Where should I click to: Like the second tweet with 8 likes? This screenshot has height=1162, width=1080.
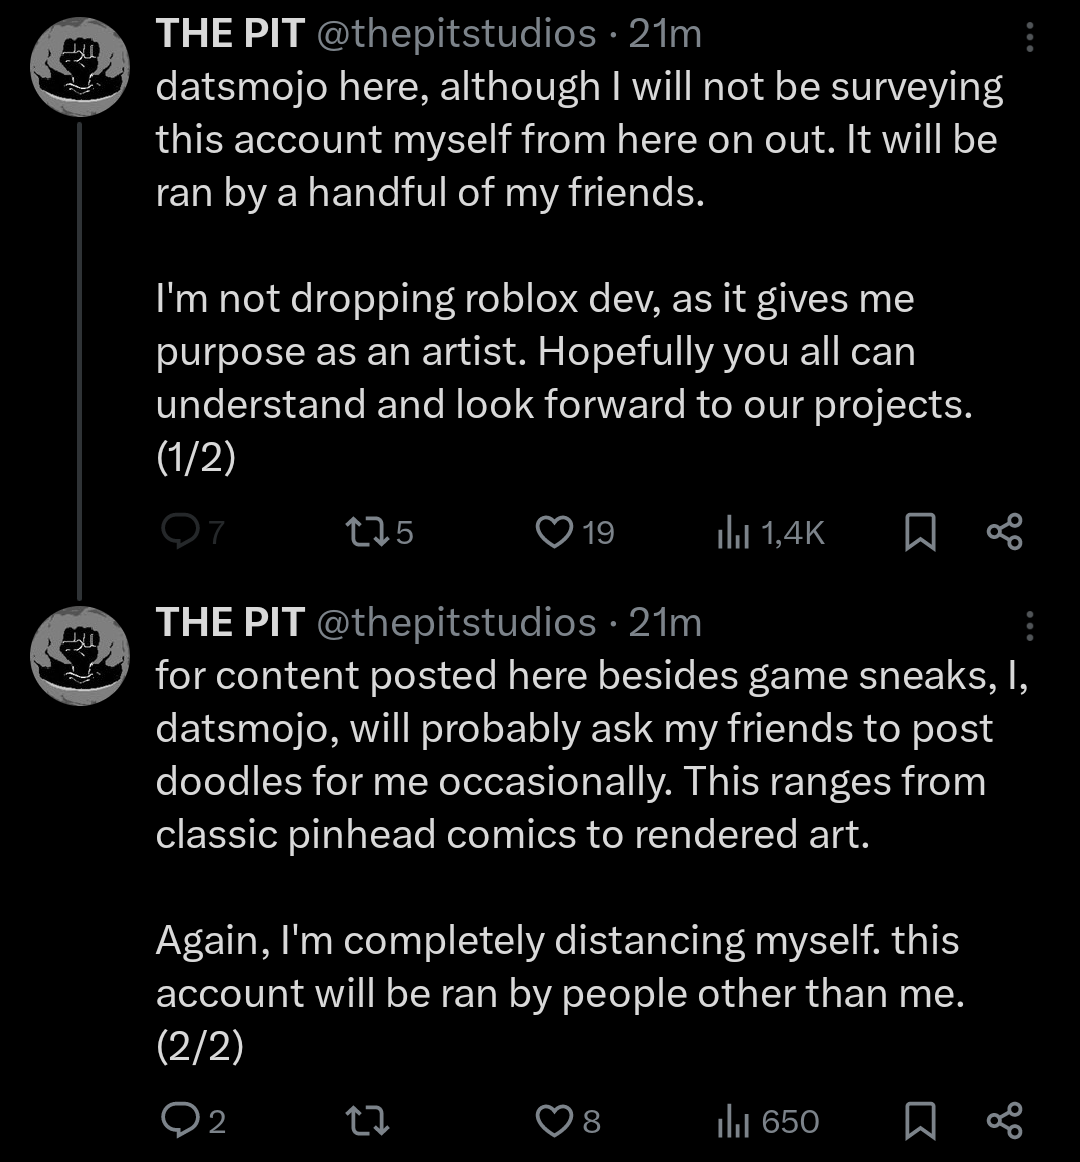[553, 1121]
